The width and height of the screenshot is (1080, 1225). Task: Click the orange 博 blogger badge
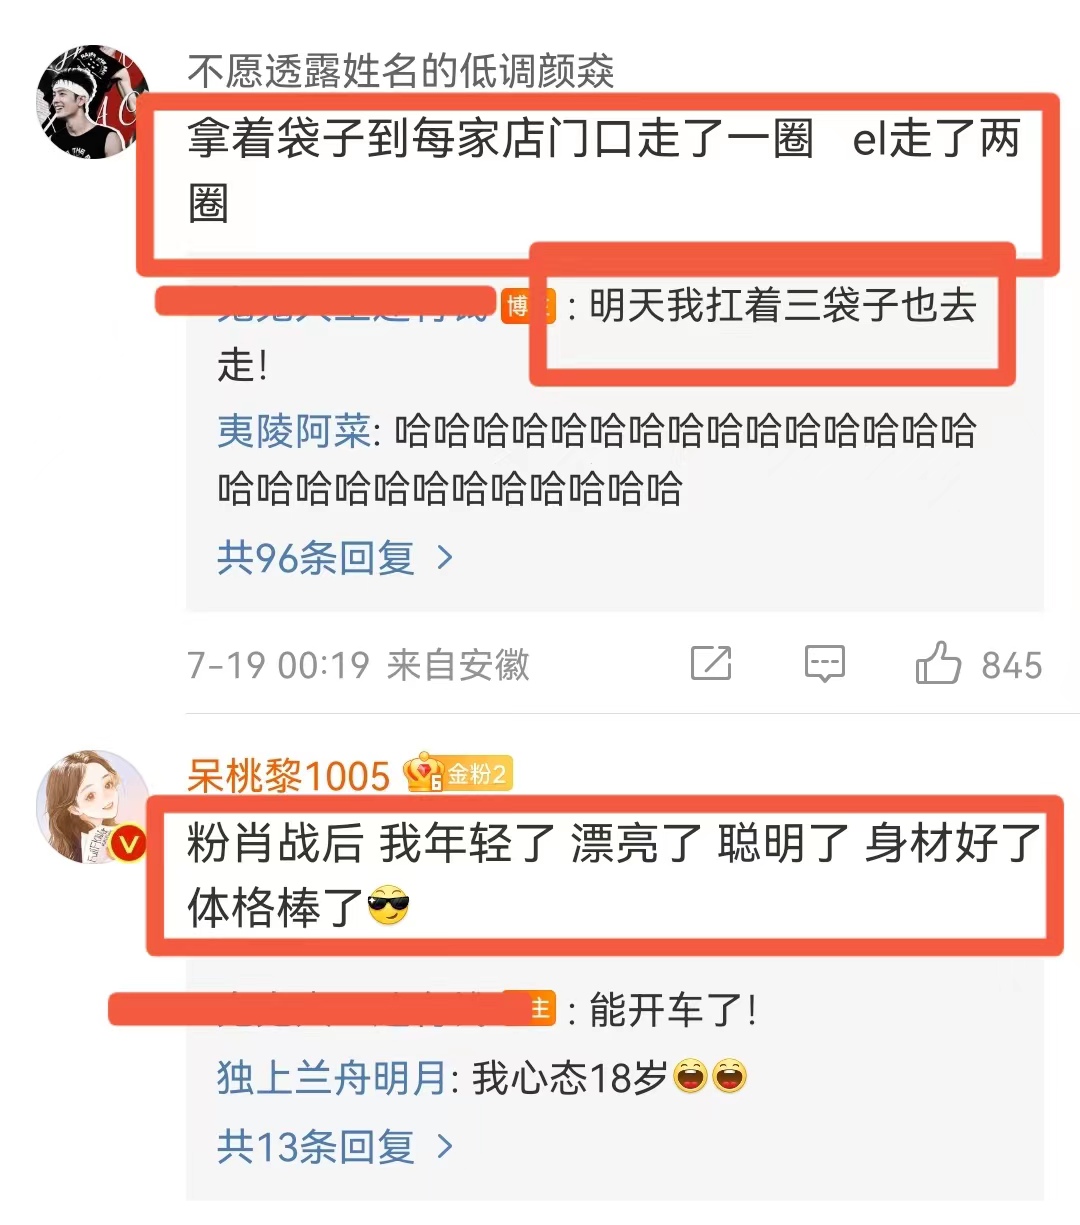pyautogui.click(x=528, y=305)
